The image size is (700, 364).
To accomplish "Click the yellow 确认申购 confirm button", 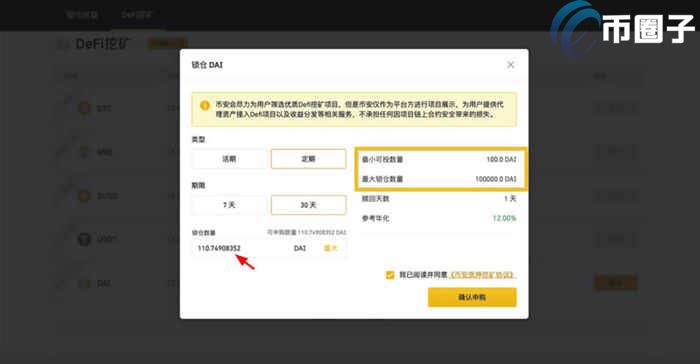I will point(472,297).
